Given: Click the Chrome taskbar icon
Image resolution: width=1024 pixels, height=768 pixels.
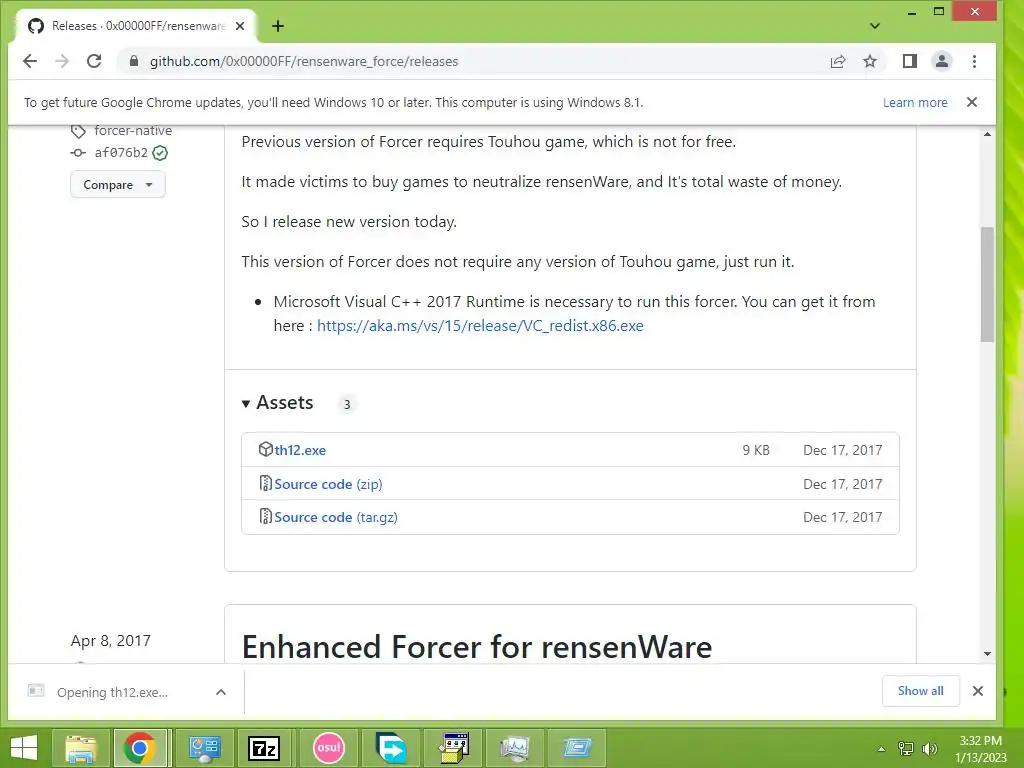Looking at the screenshot, I should pyautogui.click(x=140, y=748).
